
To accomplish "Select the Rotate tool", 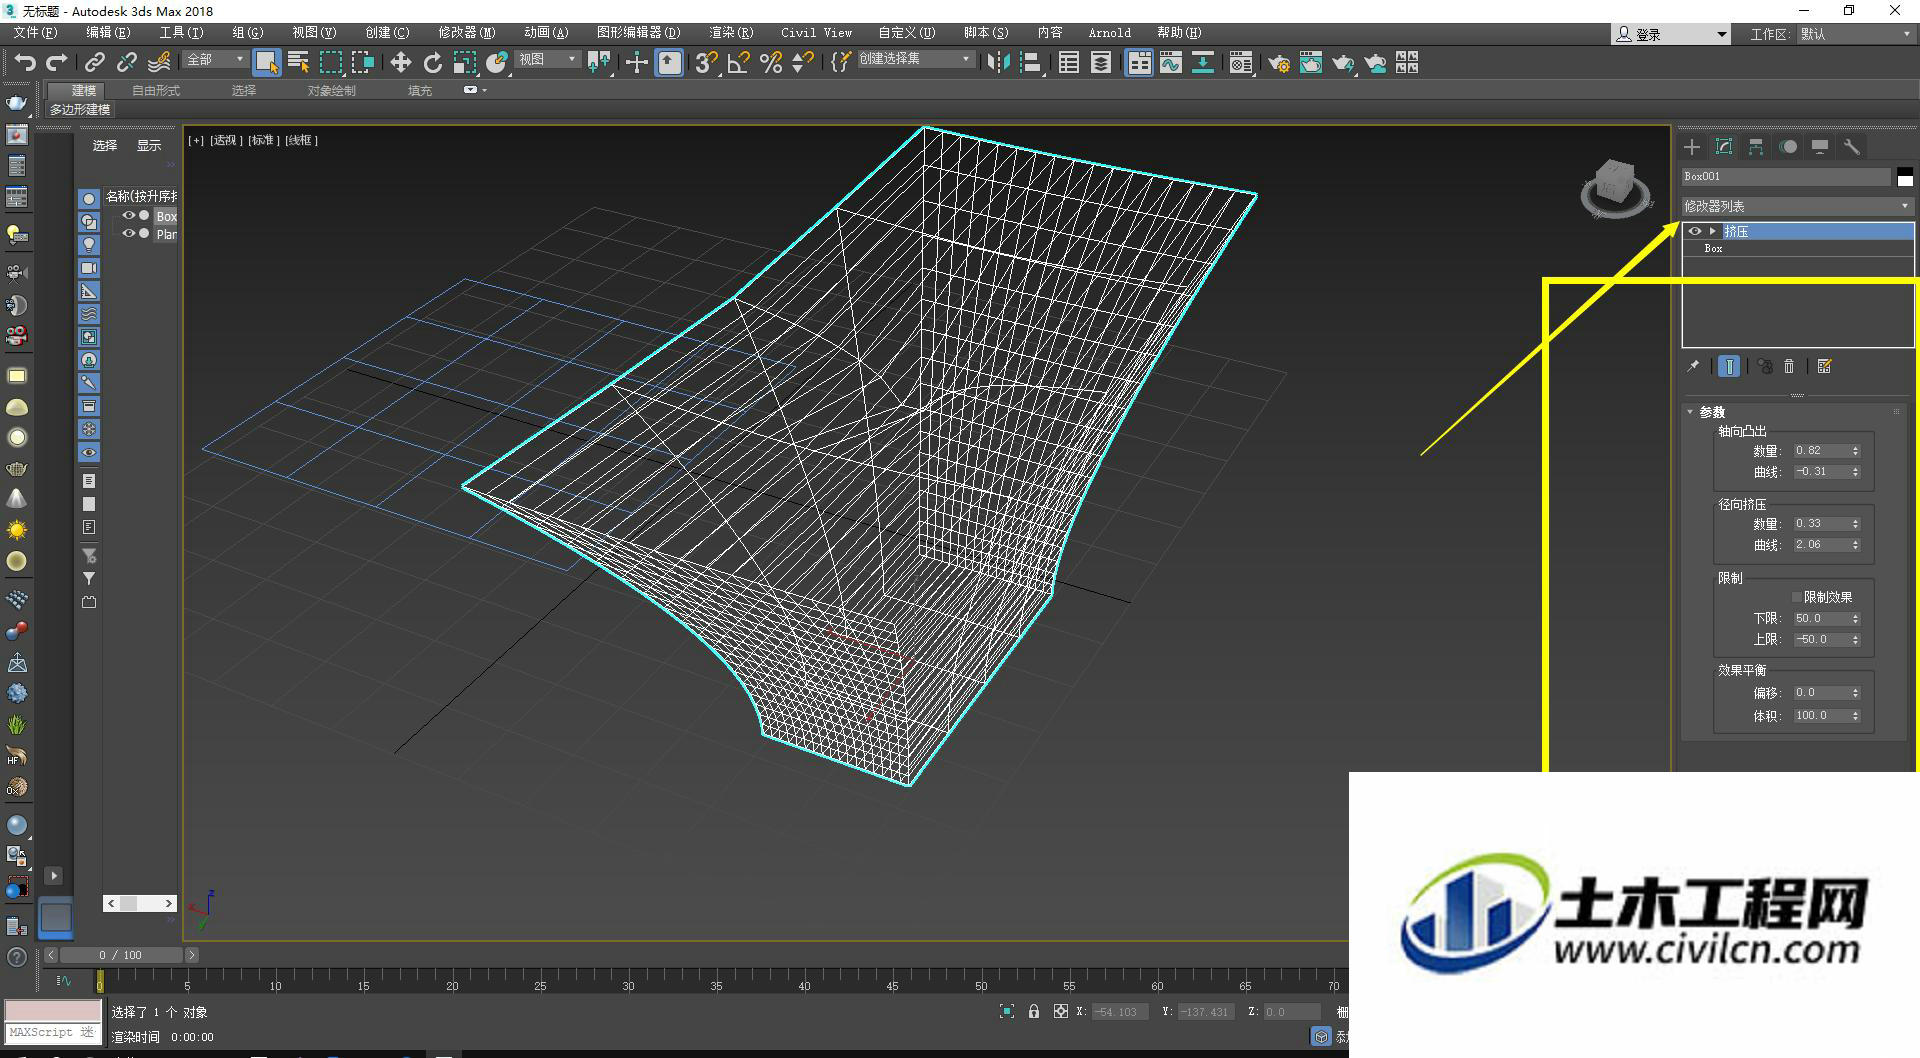I will (432, 62).
